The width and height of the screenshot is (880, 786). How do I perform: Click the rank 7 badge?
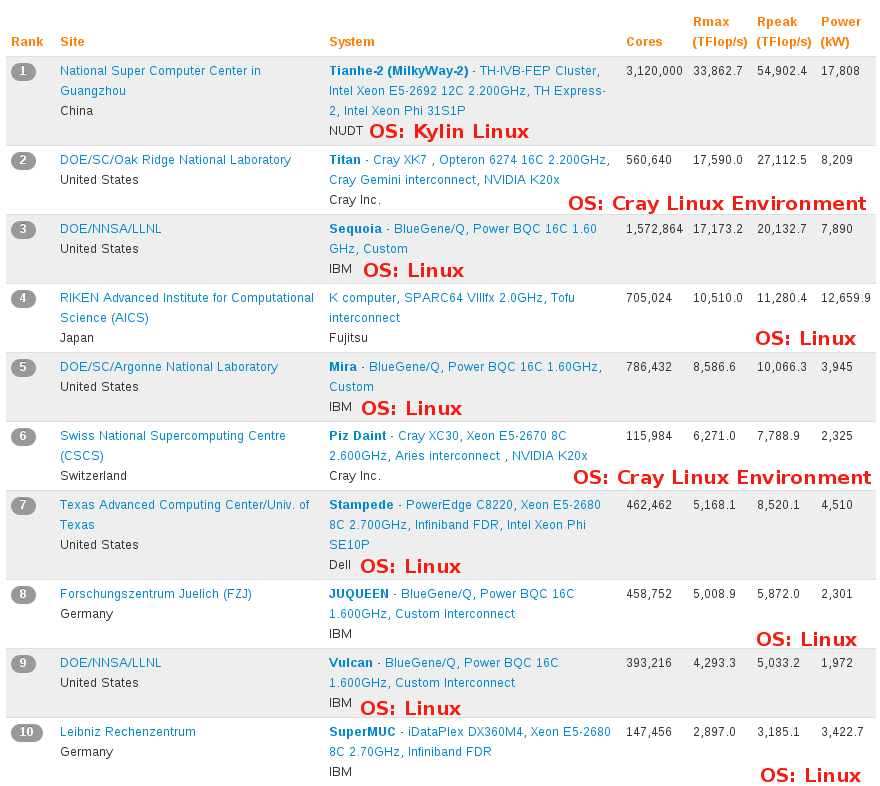[x=23, y=505]
